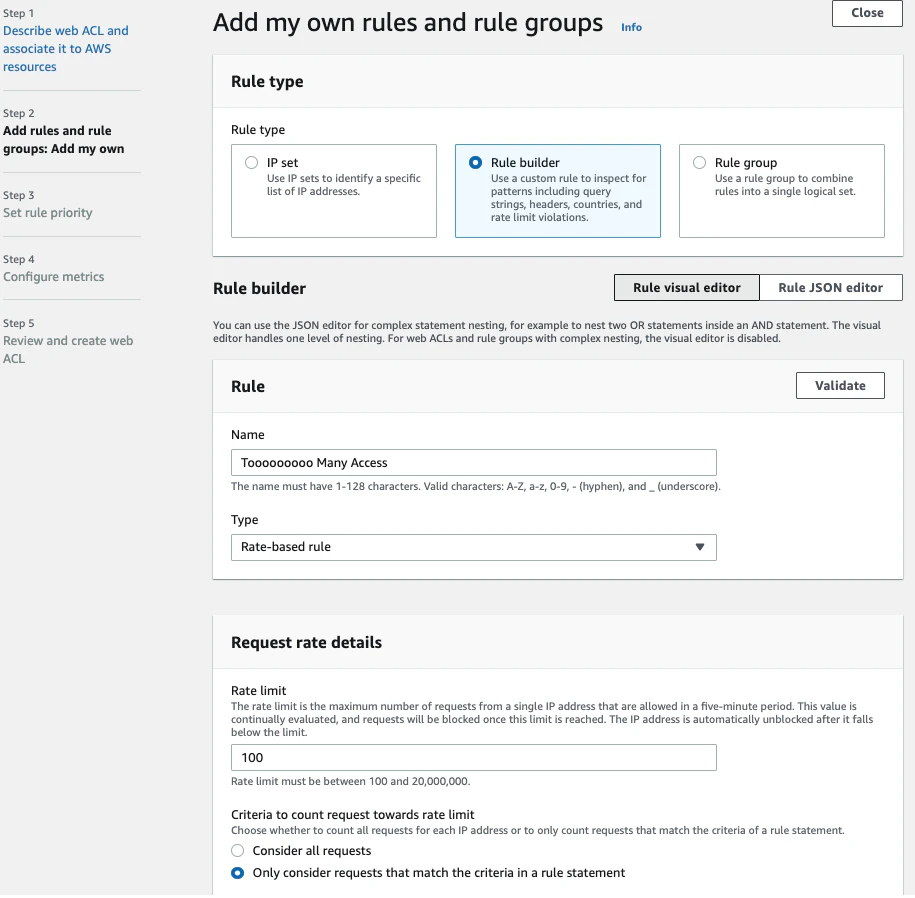Select the Rule group radio button
The image size is (915, 898).
coord(699,163)
